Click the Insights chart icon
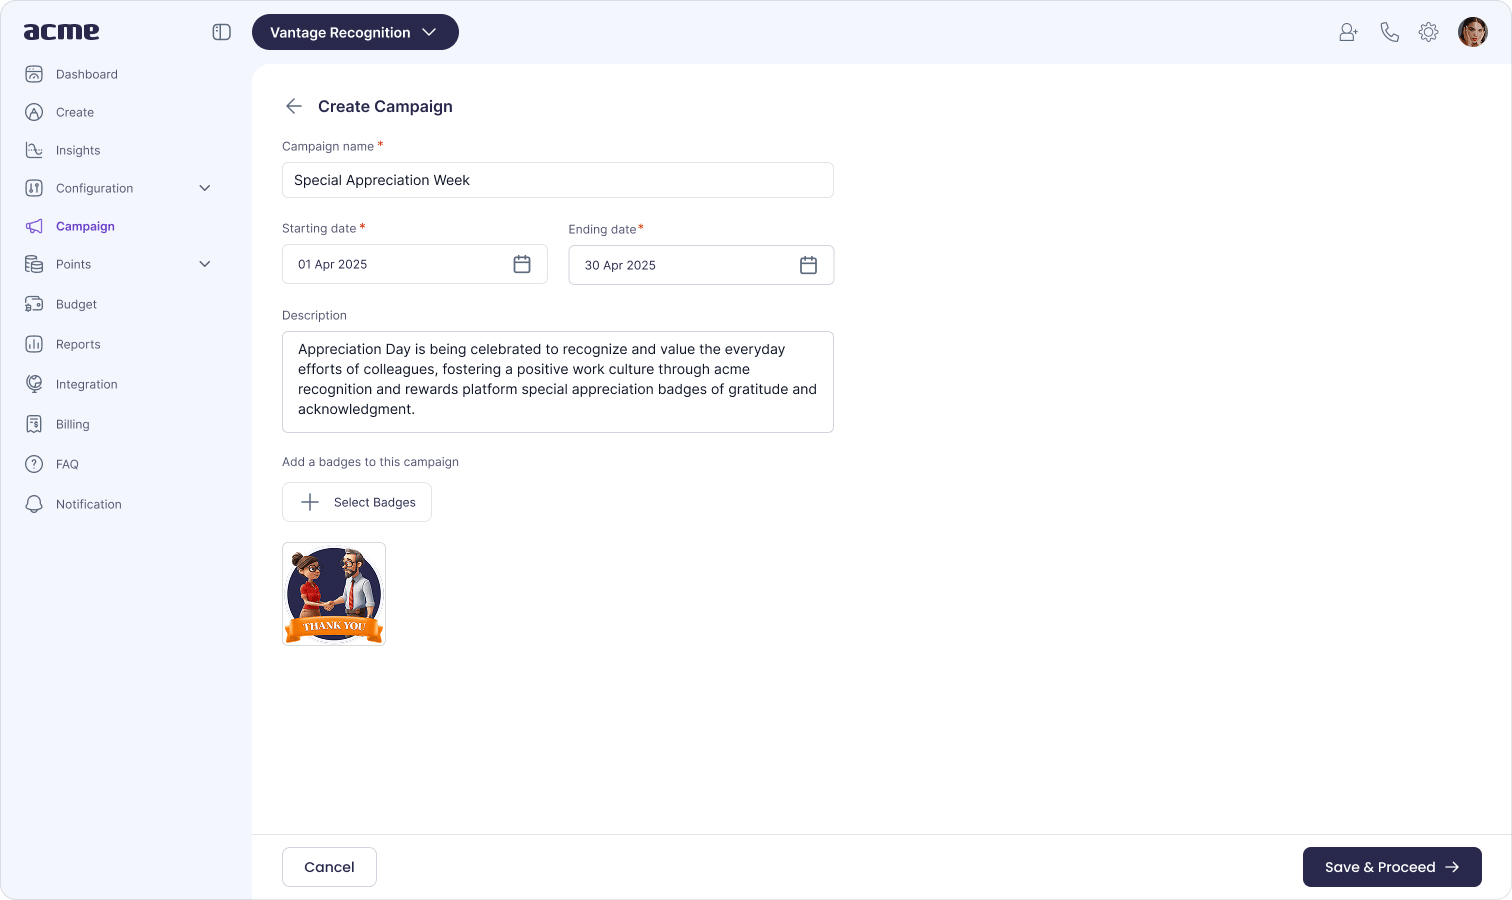The height and width of the screenshot is (900, 1512). pyautogui.click(x=34, y=150)
